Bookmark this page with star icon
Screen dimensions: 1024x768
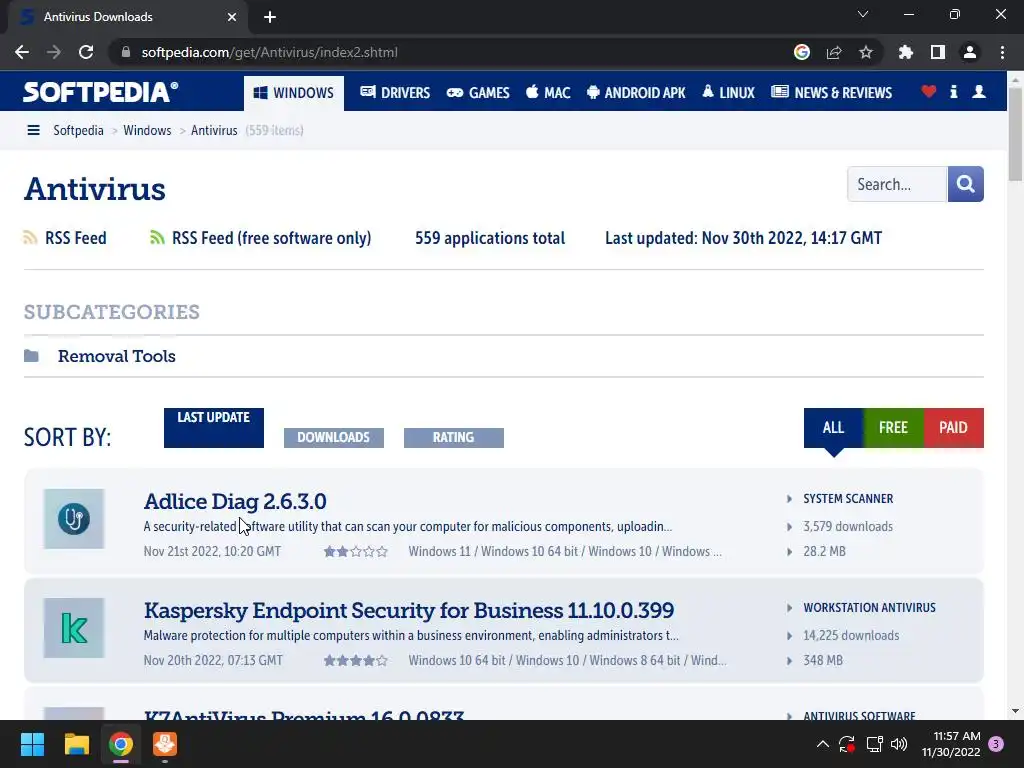pos(865,52)
